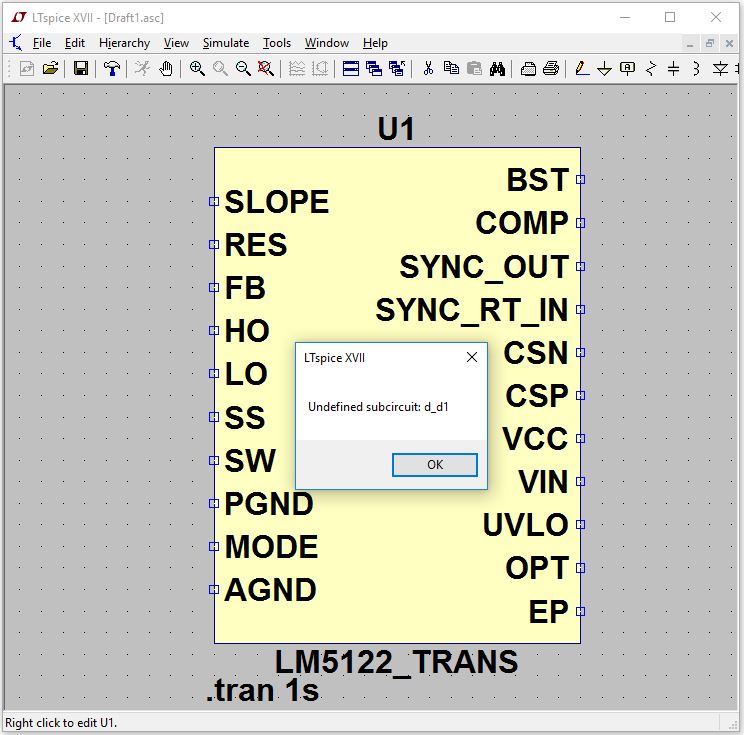Click the MODE pin label
The width and height of the screenshot is (744, 735).
tap(271, 547)
